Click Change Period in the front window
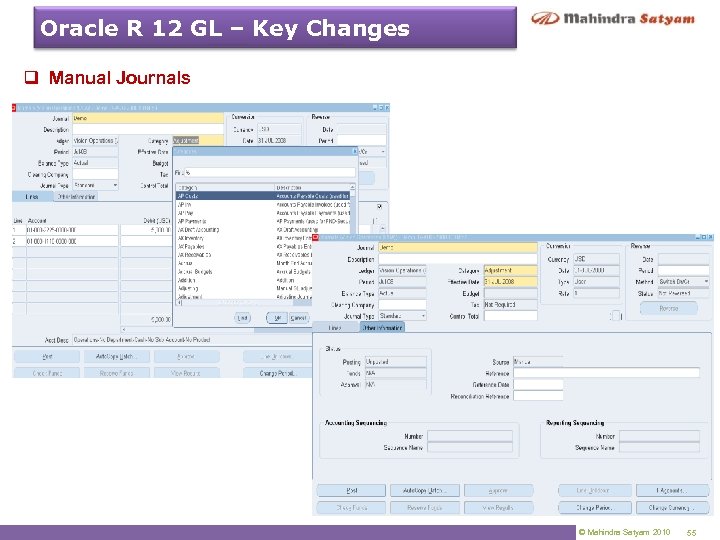Image resolution: width=720 pixels, height=540 pixels. [595, 507]
